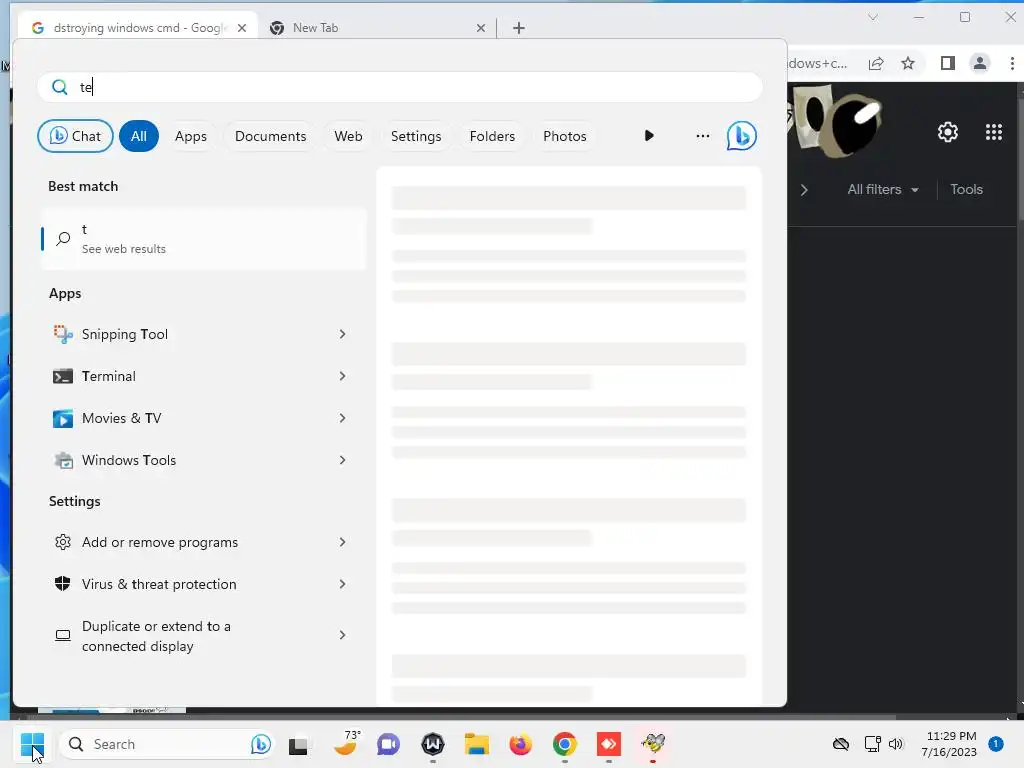The width and height of the screenshot is (1024, 768).
Task: Click the onedrive cloud tray icon
Action: [x=840, y=744]
